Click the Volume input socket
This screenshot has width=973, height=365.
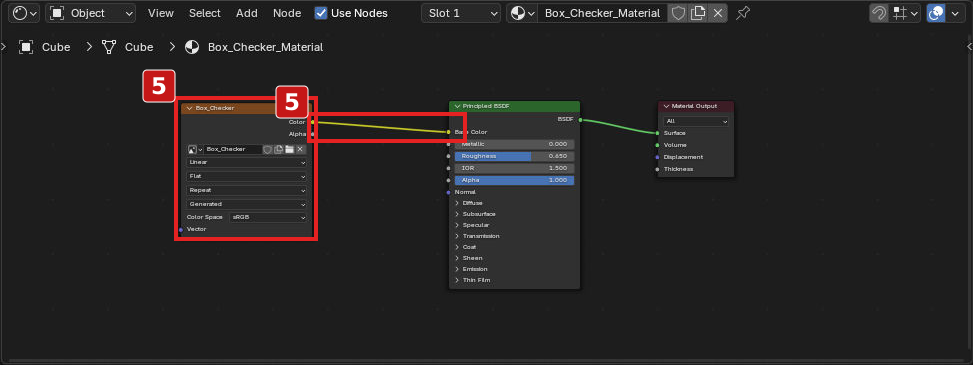[x=657, y=145]
